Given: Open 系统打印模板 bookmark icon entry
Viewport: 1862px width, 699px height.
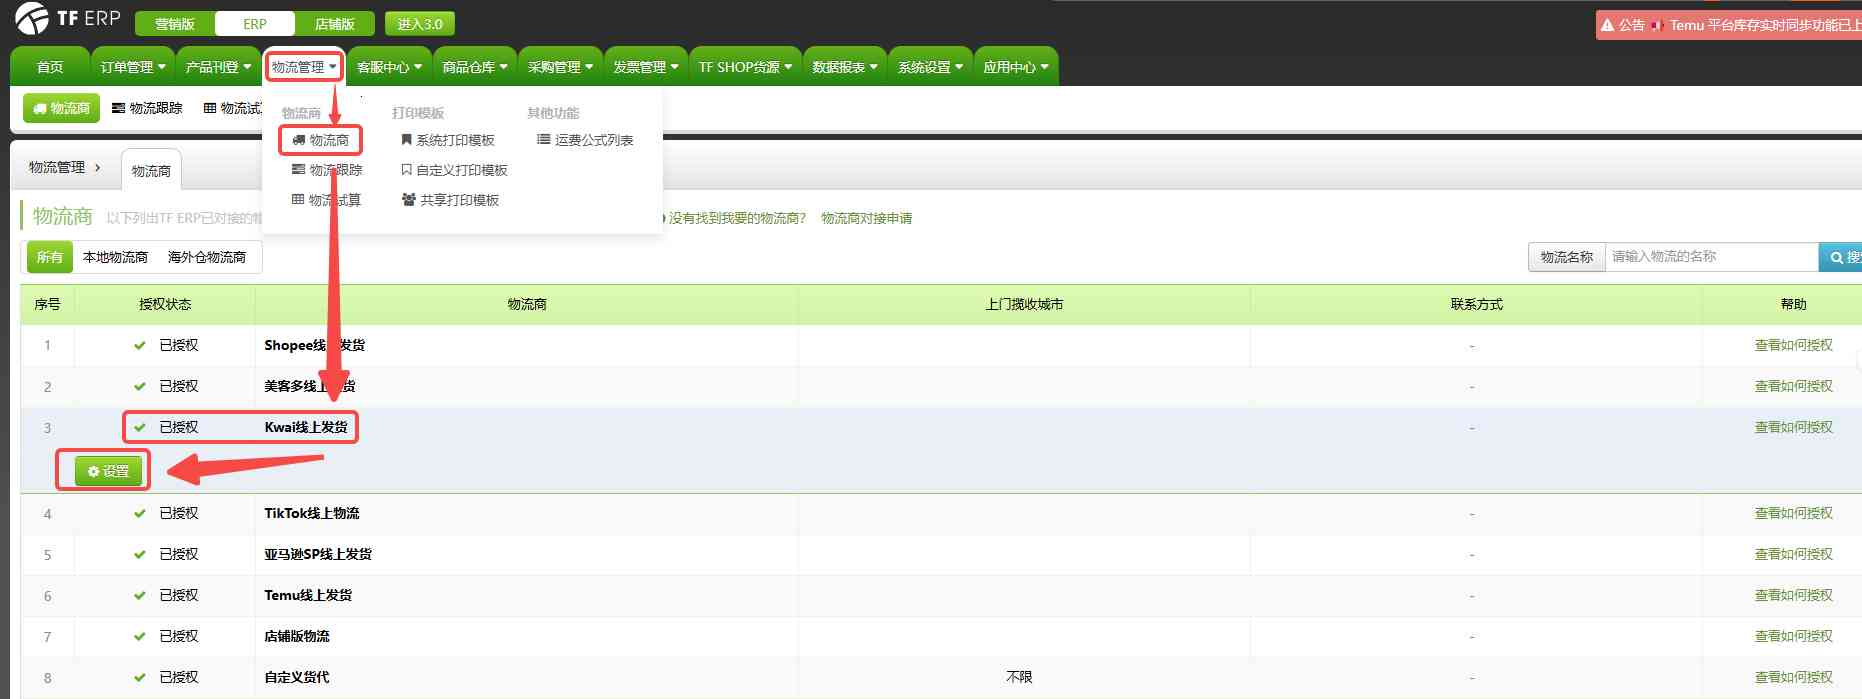Looking at the screenshot, I should (x=406, y=140).
